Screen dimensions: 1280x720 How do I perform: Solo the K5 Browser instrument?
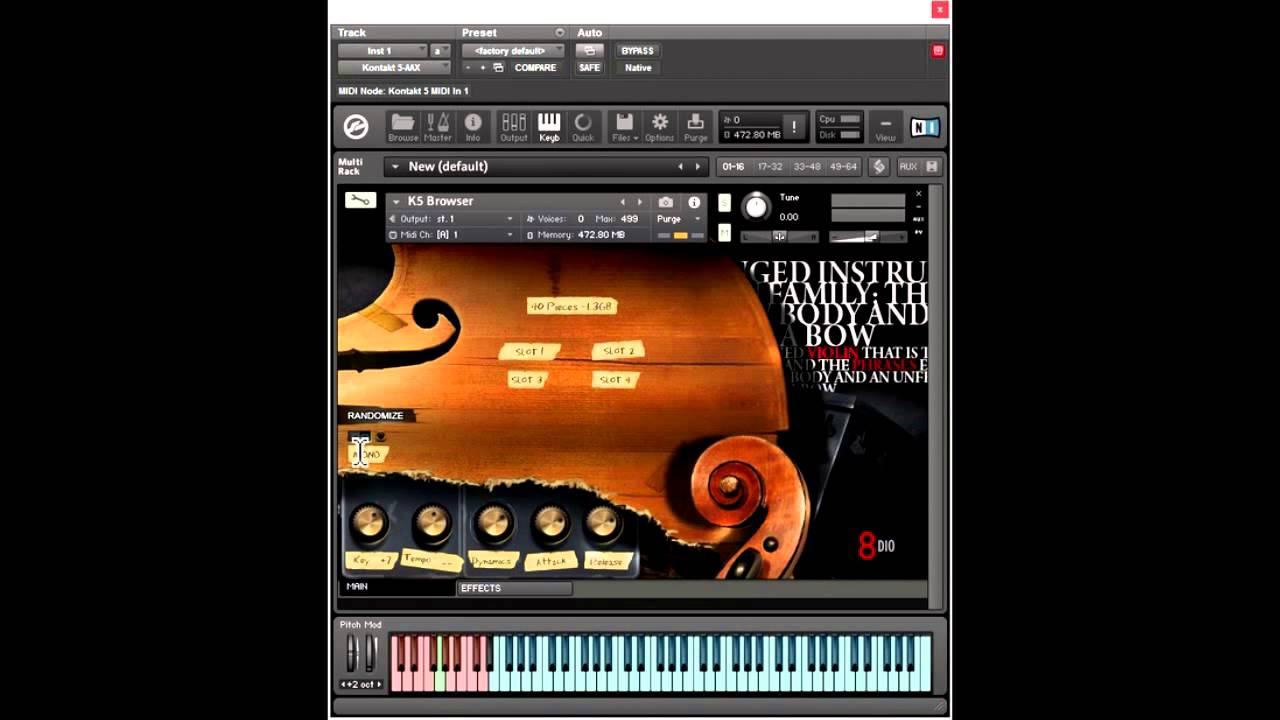coord(724,203)
